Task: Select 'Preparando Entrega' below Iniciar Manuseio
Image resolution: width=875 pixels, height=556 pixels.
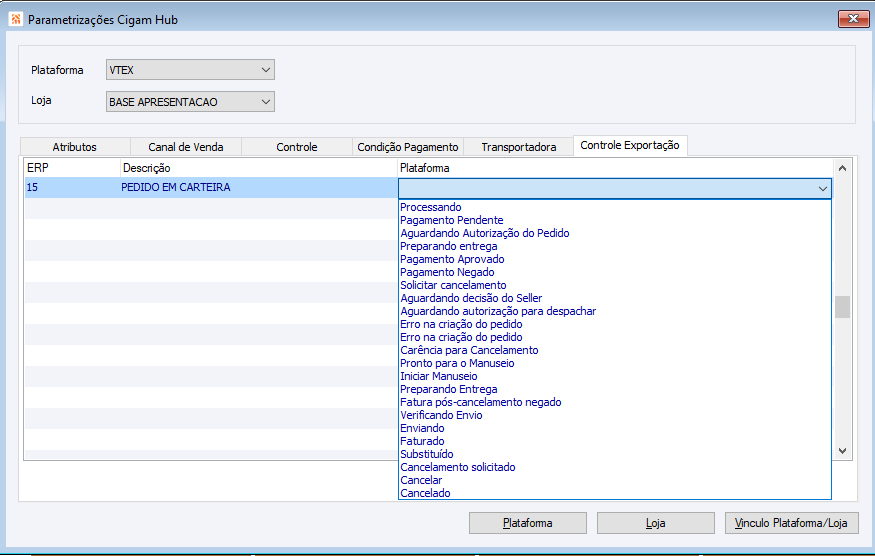Action: [x=449, y=389]
